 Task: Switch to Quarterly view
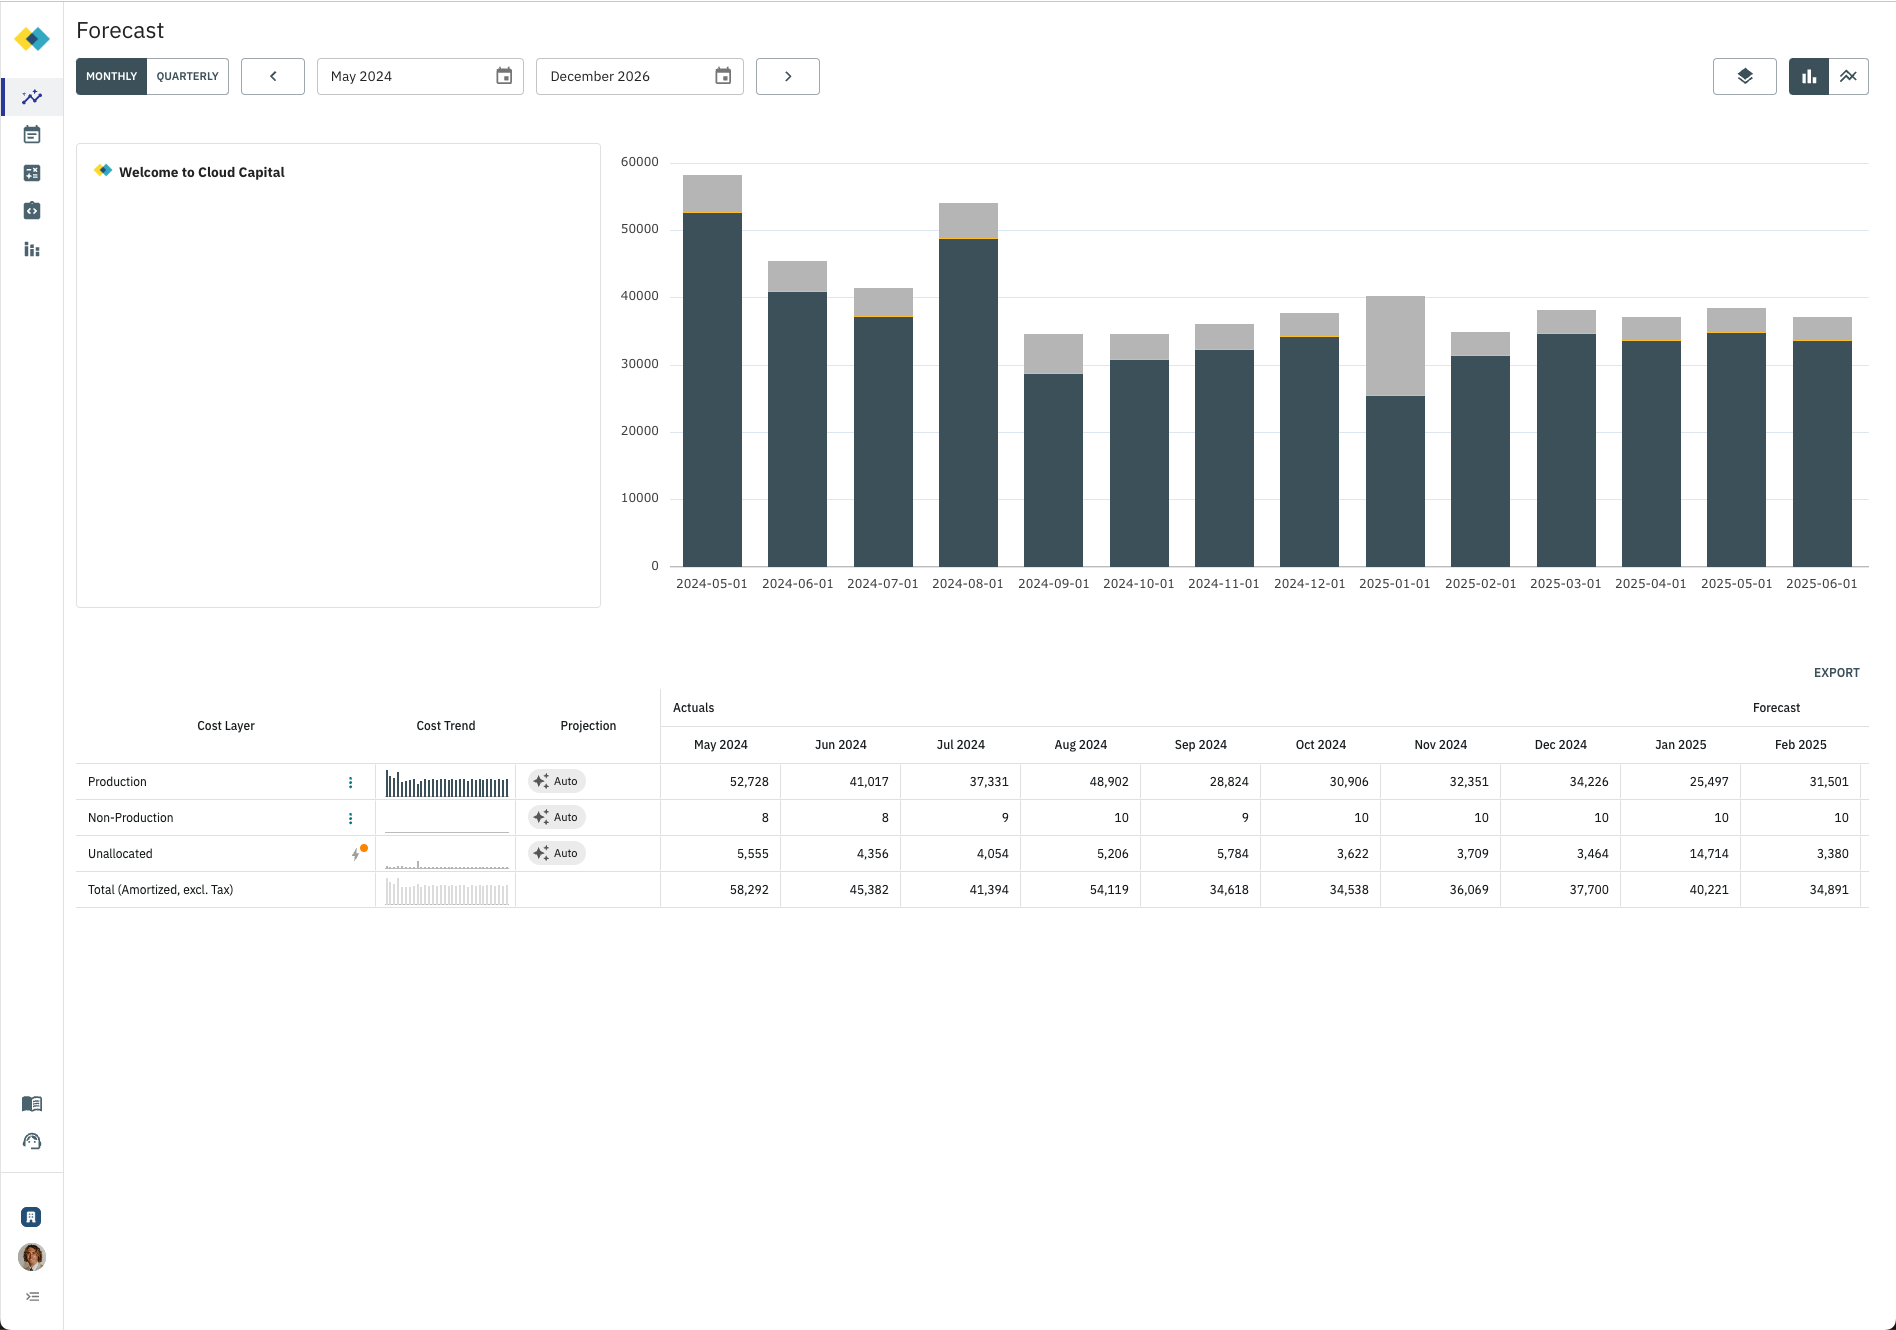click(187, 76)
